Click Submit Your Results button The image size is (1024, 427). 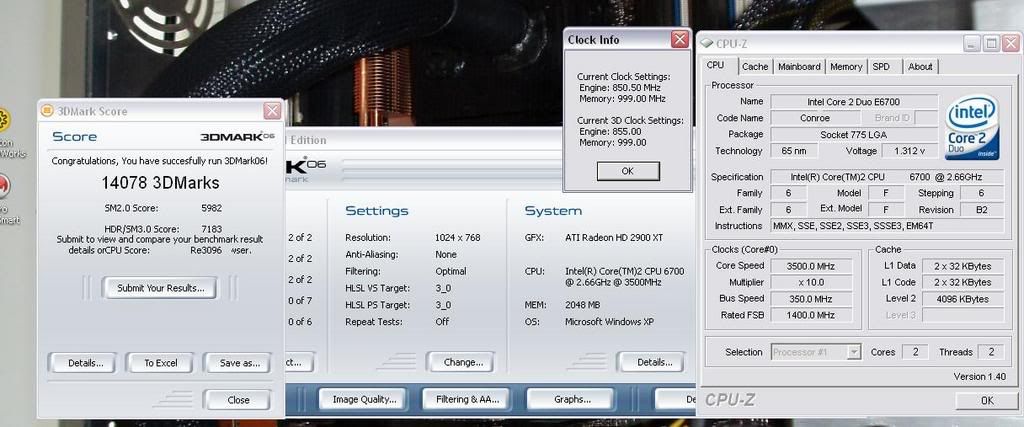pos(160,288)
